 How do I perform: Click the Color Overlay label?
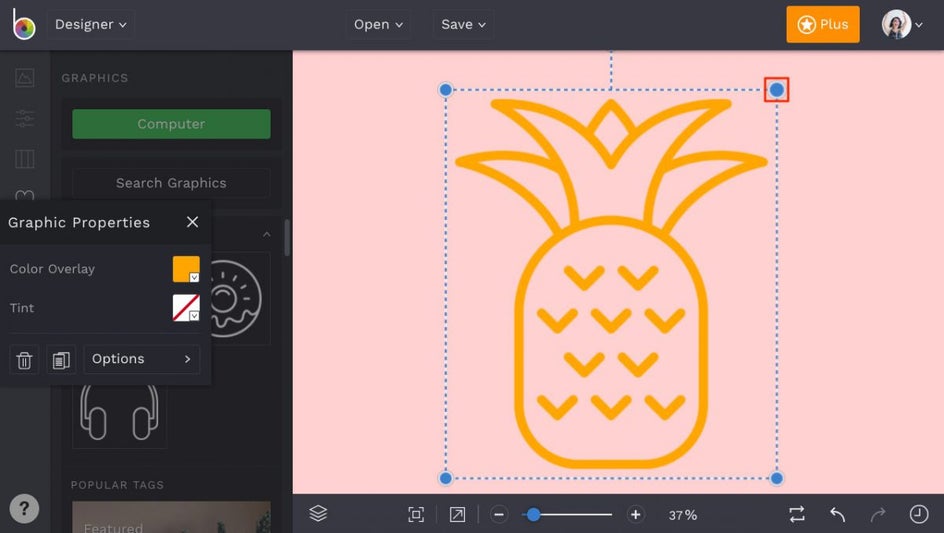52,269
